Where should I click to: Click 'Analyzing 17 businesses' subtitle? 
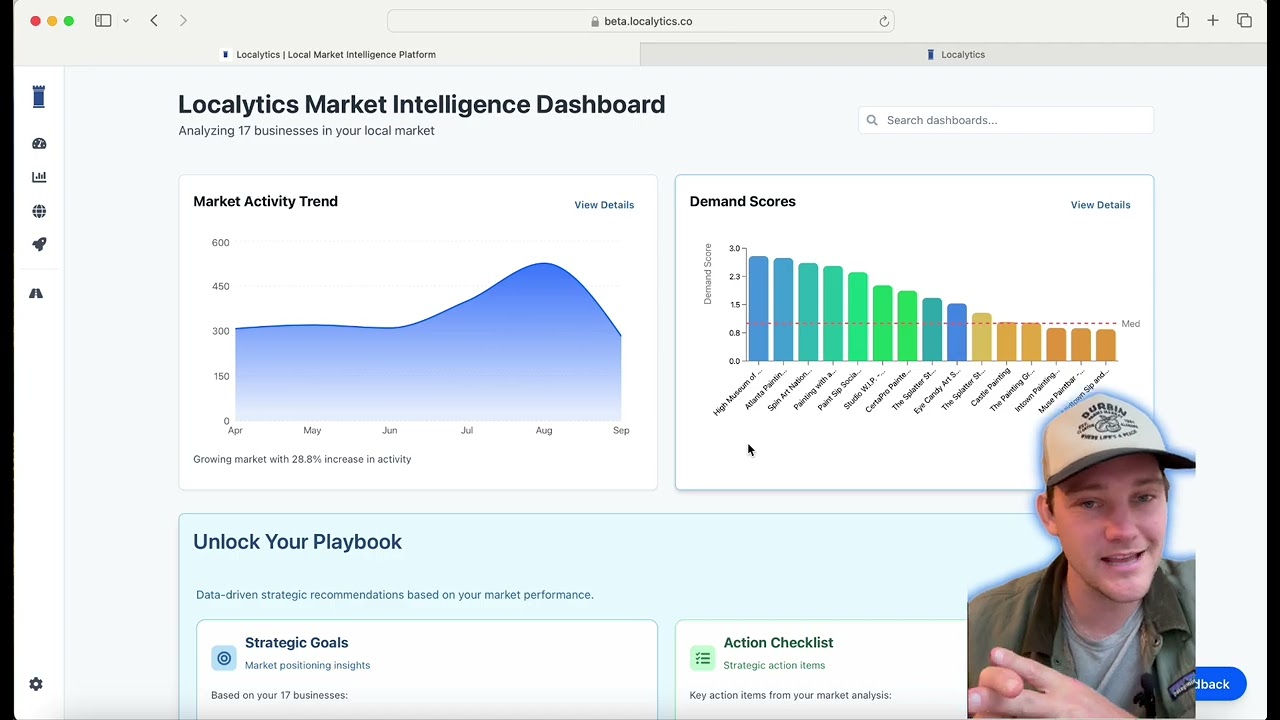point(306,131)
